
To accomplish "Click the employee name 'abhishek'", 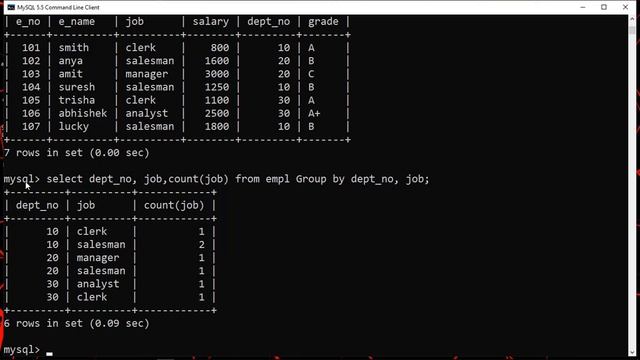I will (82, 113).
